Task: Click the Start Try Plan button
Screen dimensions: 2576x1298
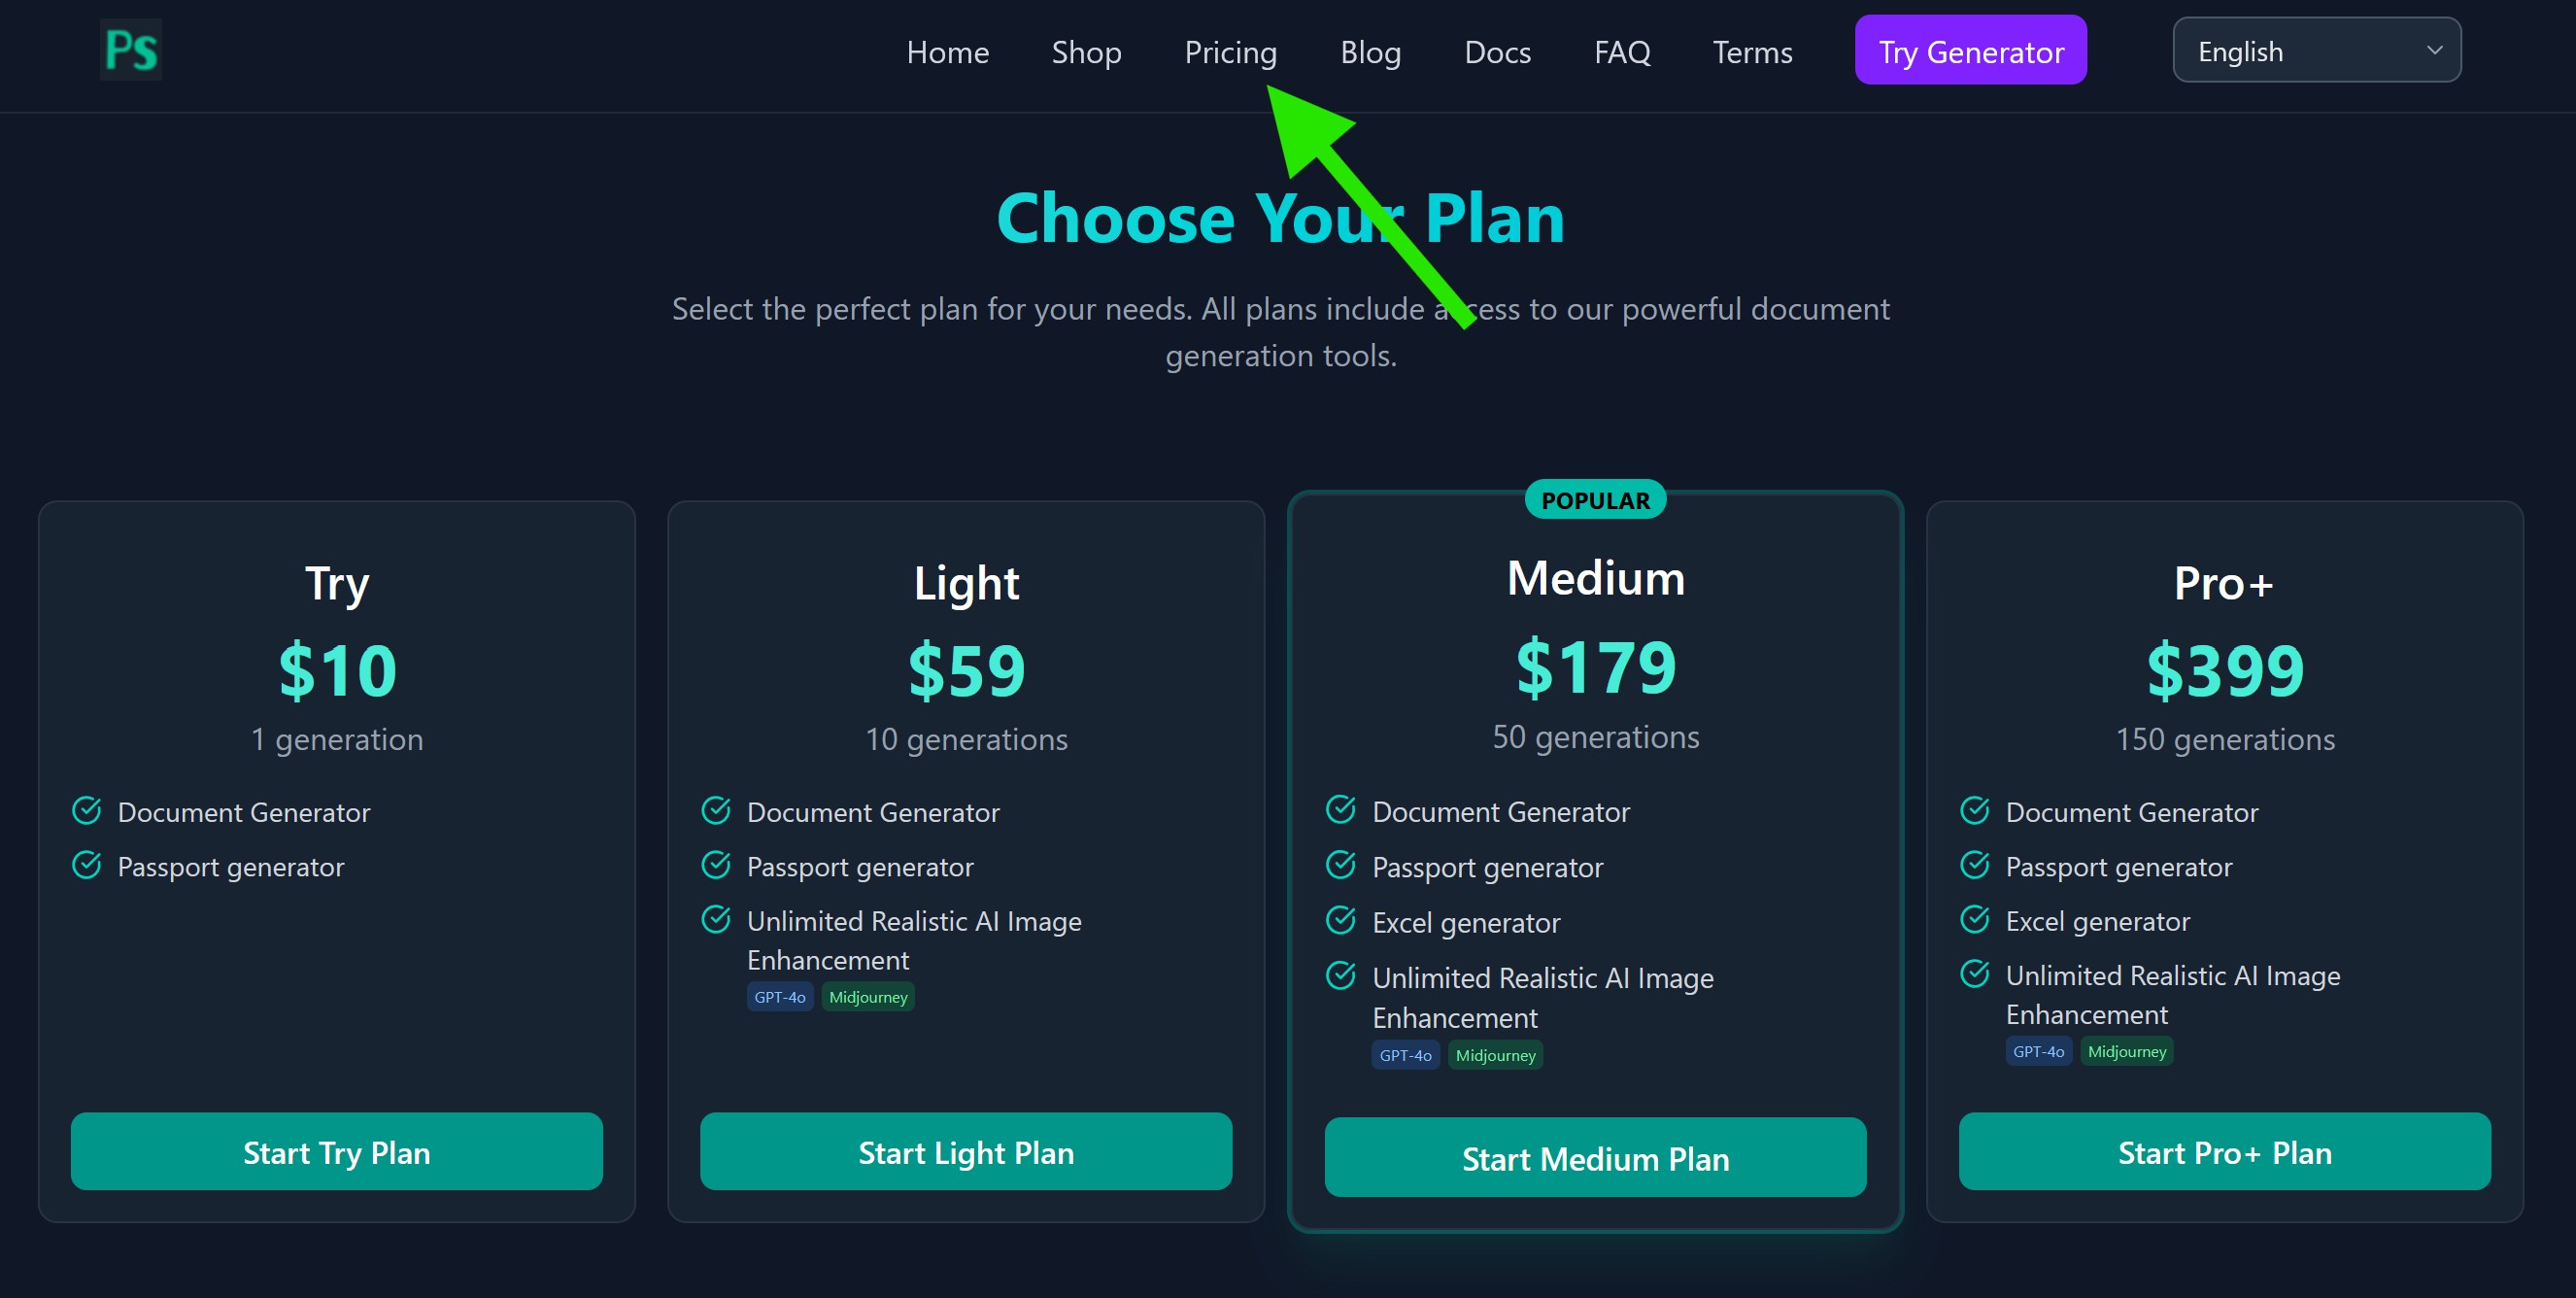Action: tap(337, 1152)
